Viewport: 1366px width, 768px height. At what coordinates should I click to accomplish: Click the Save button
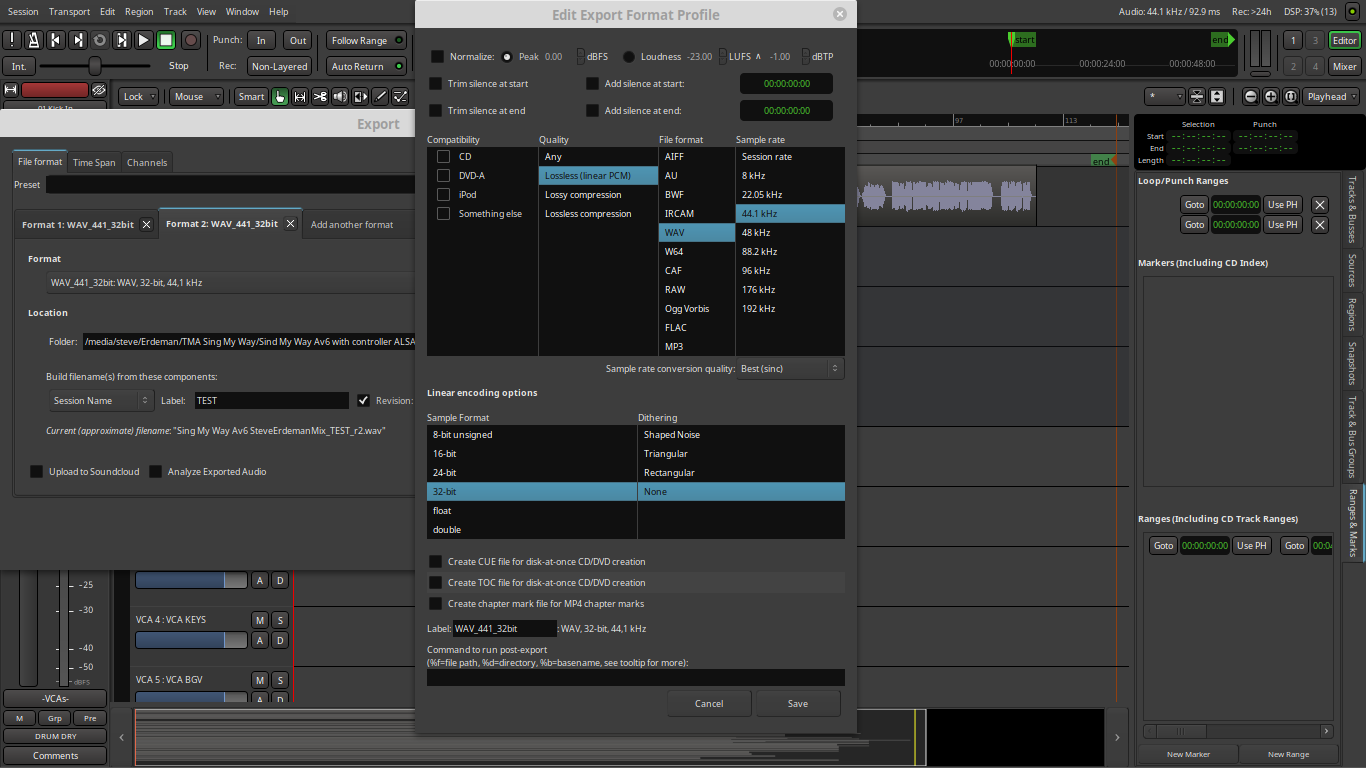[797, 704]
